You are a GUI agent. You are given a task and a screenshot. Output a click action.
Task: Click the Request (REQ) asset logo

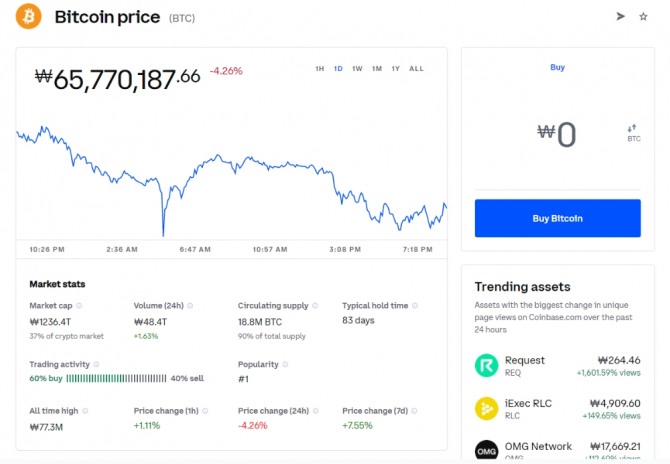(x=487, y=366)
